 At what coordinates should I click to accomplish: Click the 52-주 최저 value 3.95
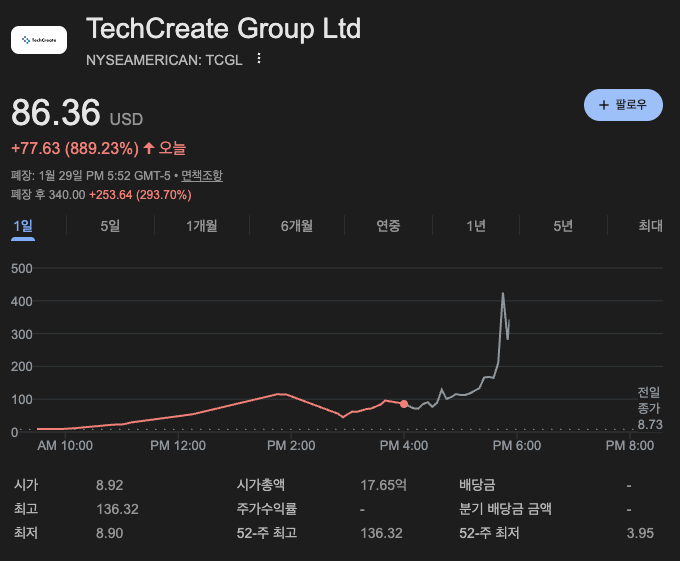pyautogui.click(x=640, y=533)
